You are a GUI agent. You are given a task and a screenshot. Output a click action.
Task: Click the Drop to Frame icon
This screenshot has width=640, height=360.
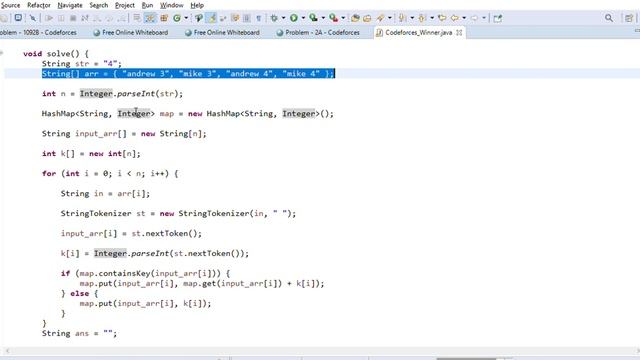137,18
